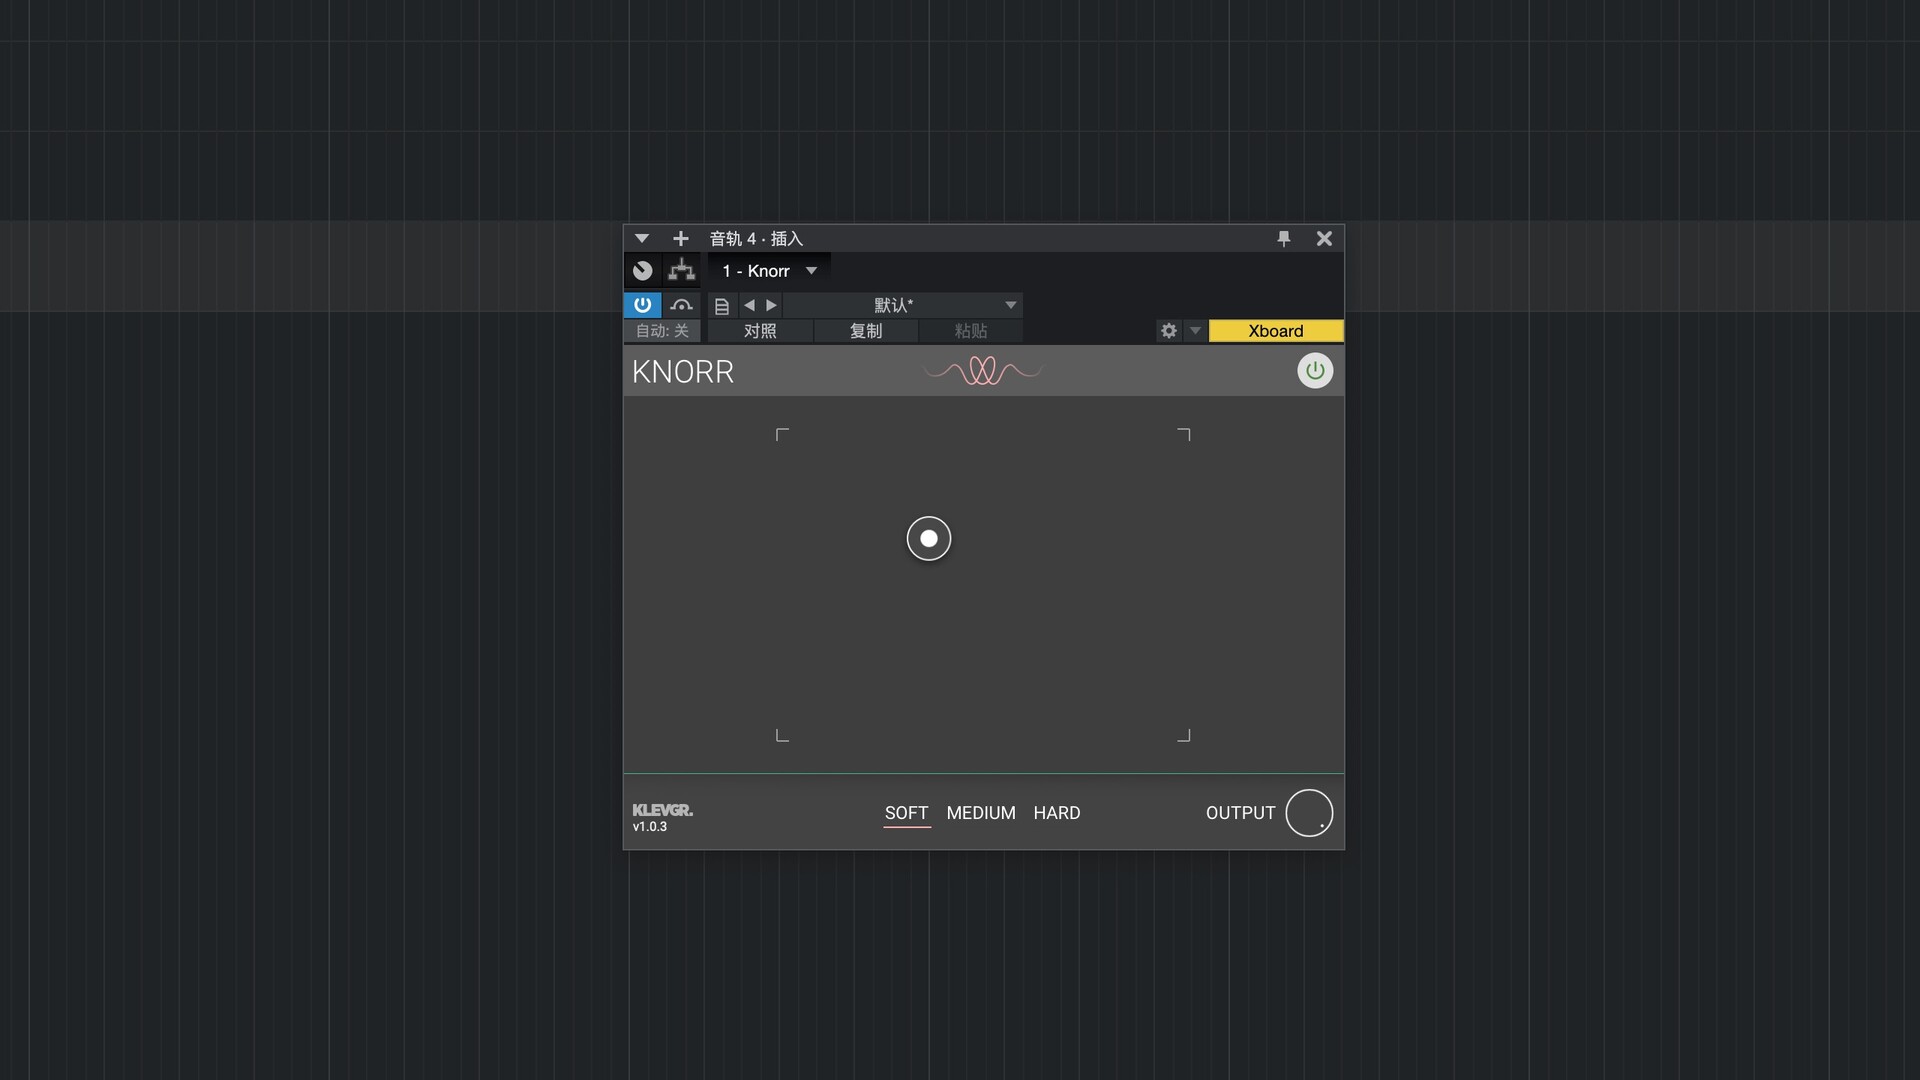Viewport: 1920px width, 1080px height.
Task: Close the Knorr plugin window
Action: click(x=1324, y=239)
